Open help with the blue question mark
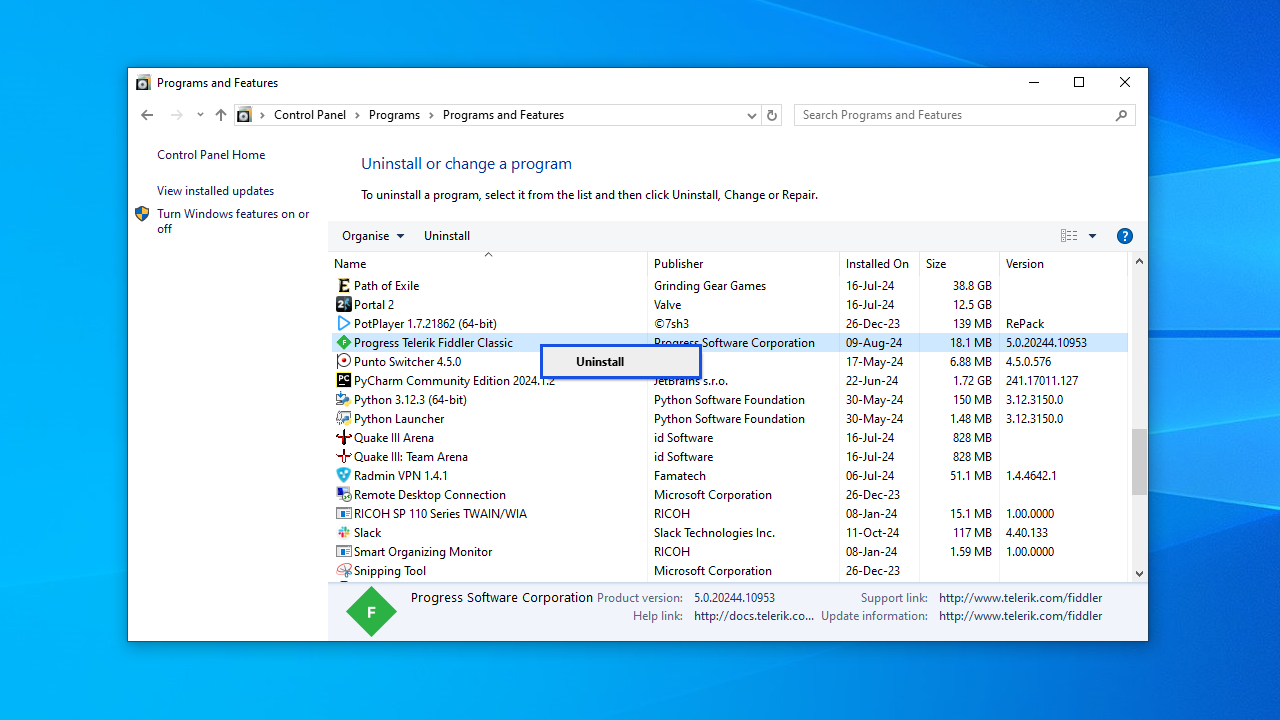 tap(1125, 236)
